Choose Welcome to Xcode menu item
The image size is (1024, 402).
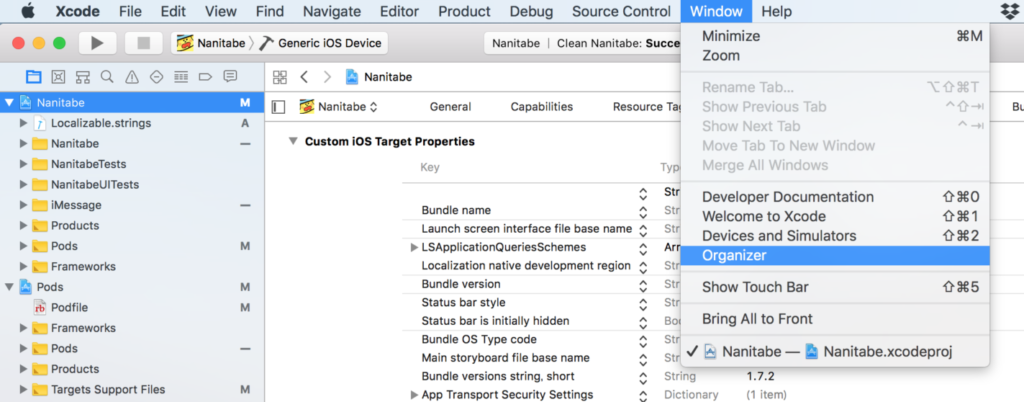coord(835,217)
